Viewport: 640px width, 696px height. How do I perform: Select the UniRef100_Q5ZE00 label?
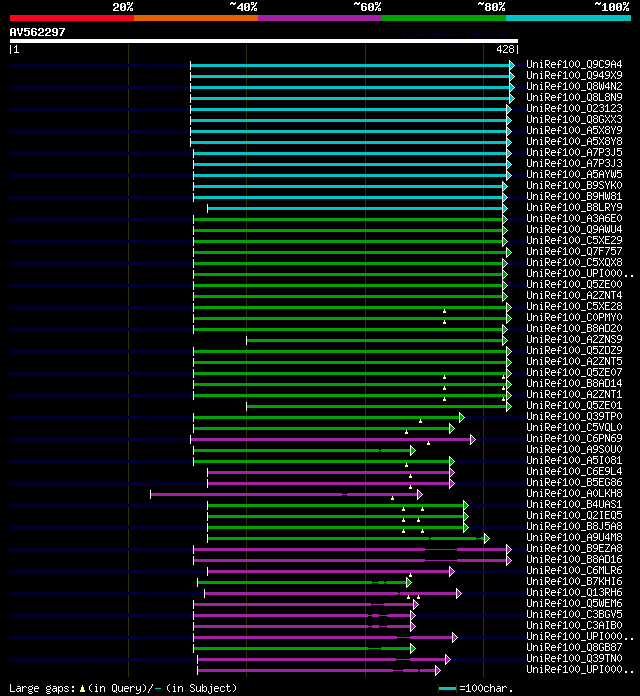point(574,284)
